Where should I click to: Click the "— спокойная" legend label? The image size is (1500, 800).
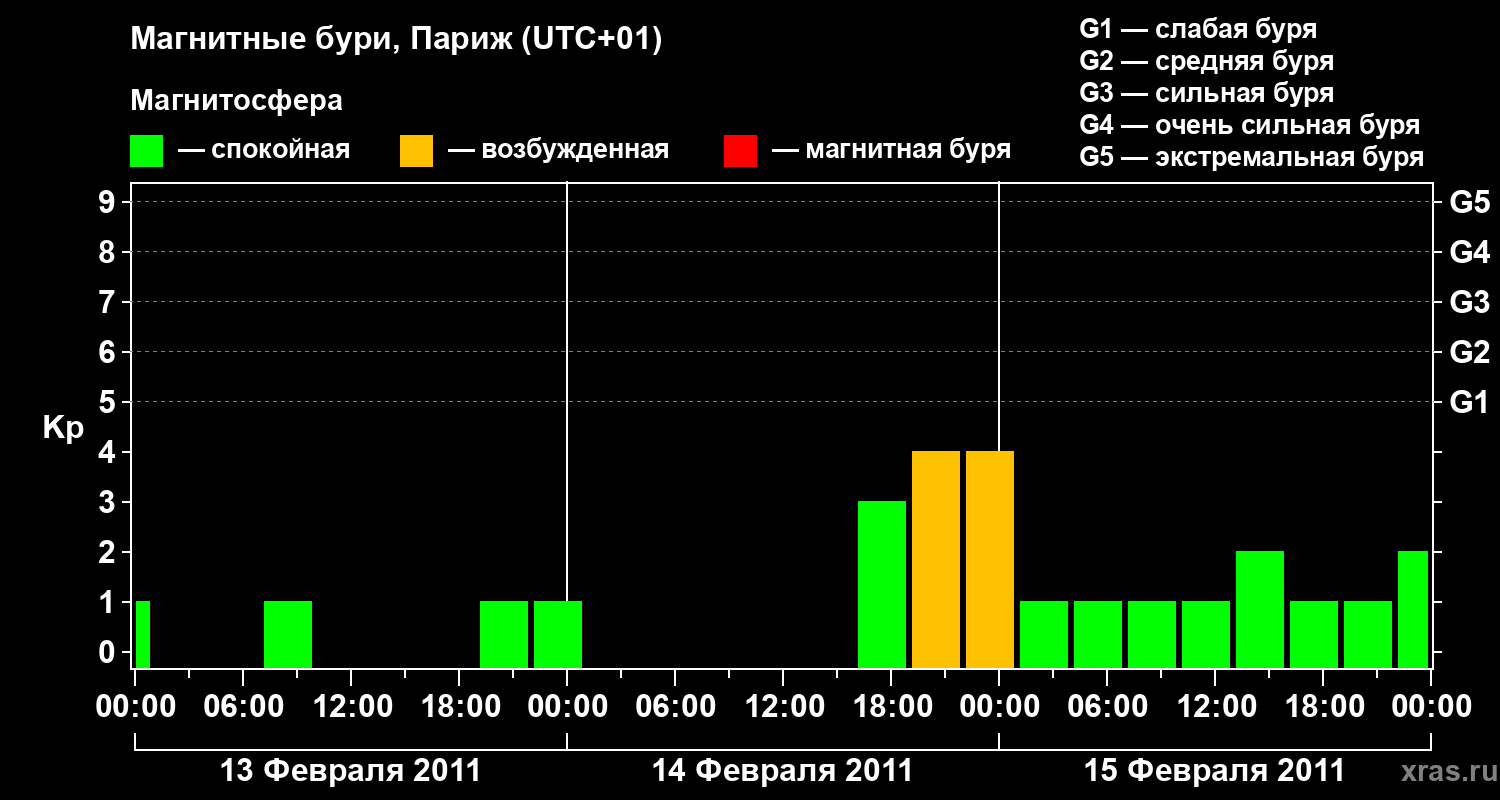click(264, 151)
